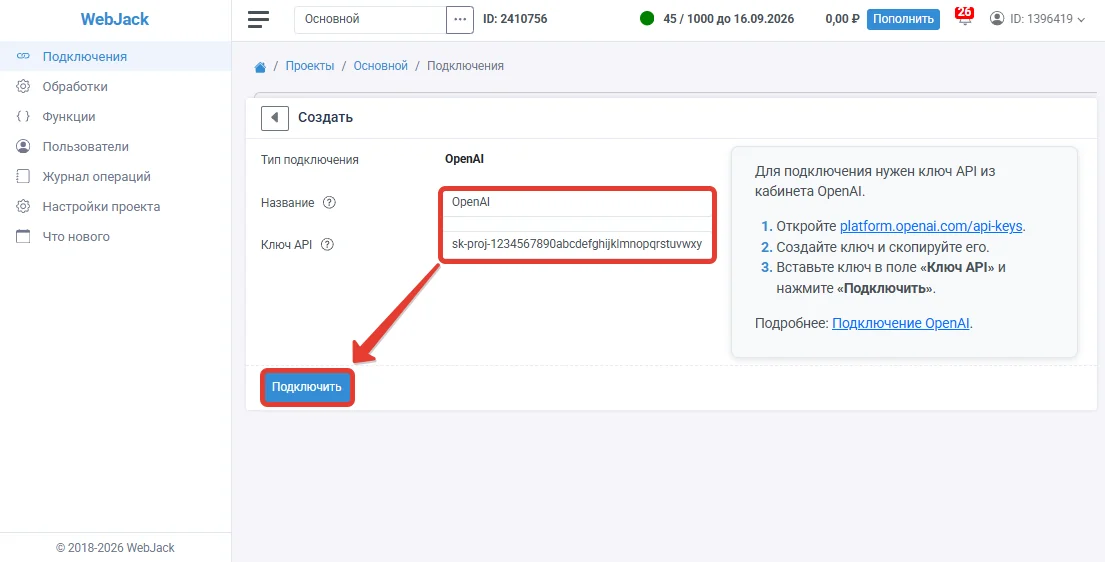Click the gear icon beside Обработки
This screenshot has width=1105, height=562.
pos(23,87)
